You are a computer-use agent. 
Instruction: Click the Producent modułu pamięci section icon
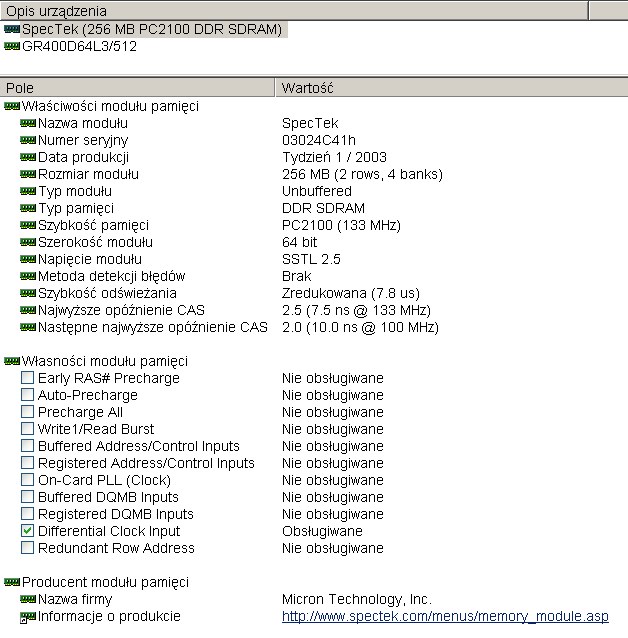[12, 583]
